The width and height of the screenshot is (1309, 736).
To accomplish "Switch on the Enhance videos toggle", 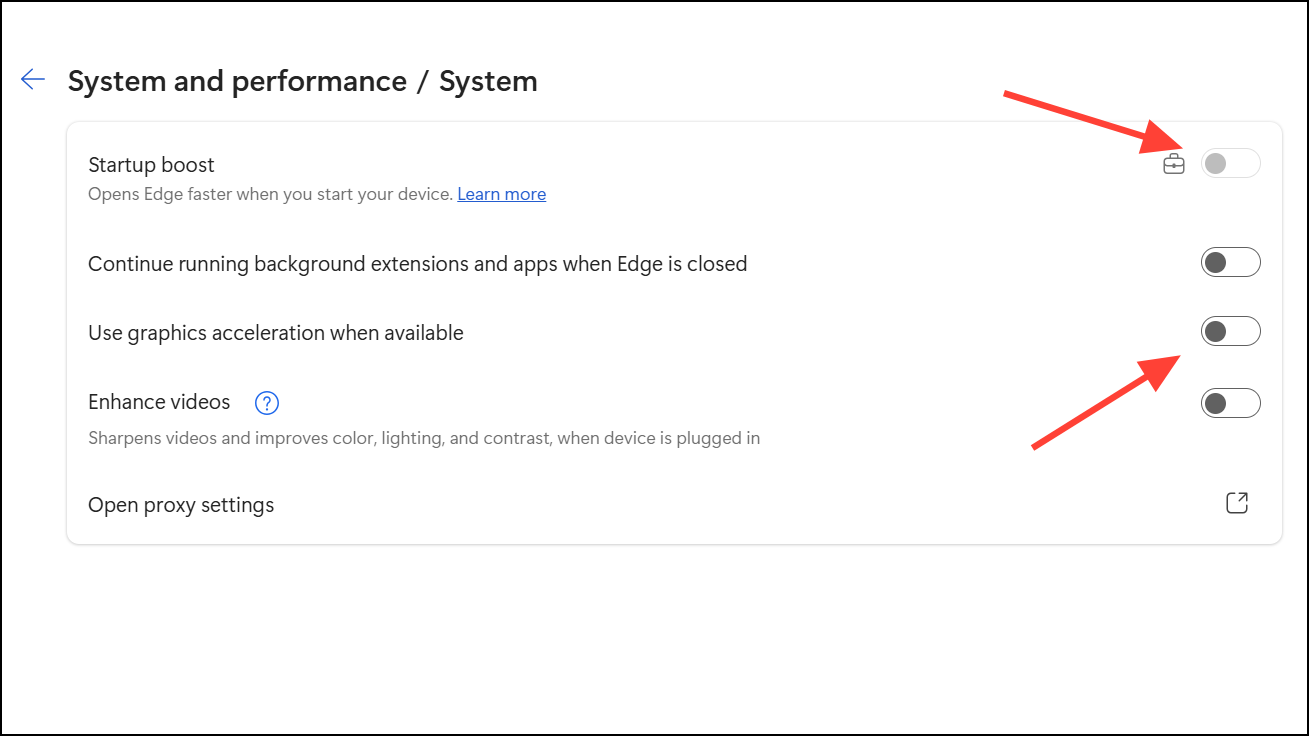I will pyautogui.click(x=1230, y=404).
